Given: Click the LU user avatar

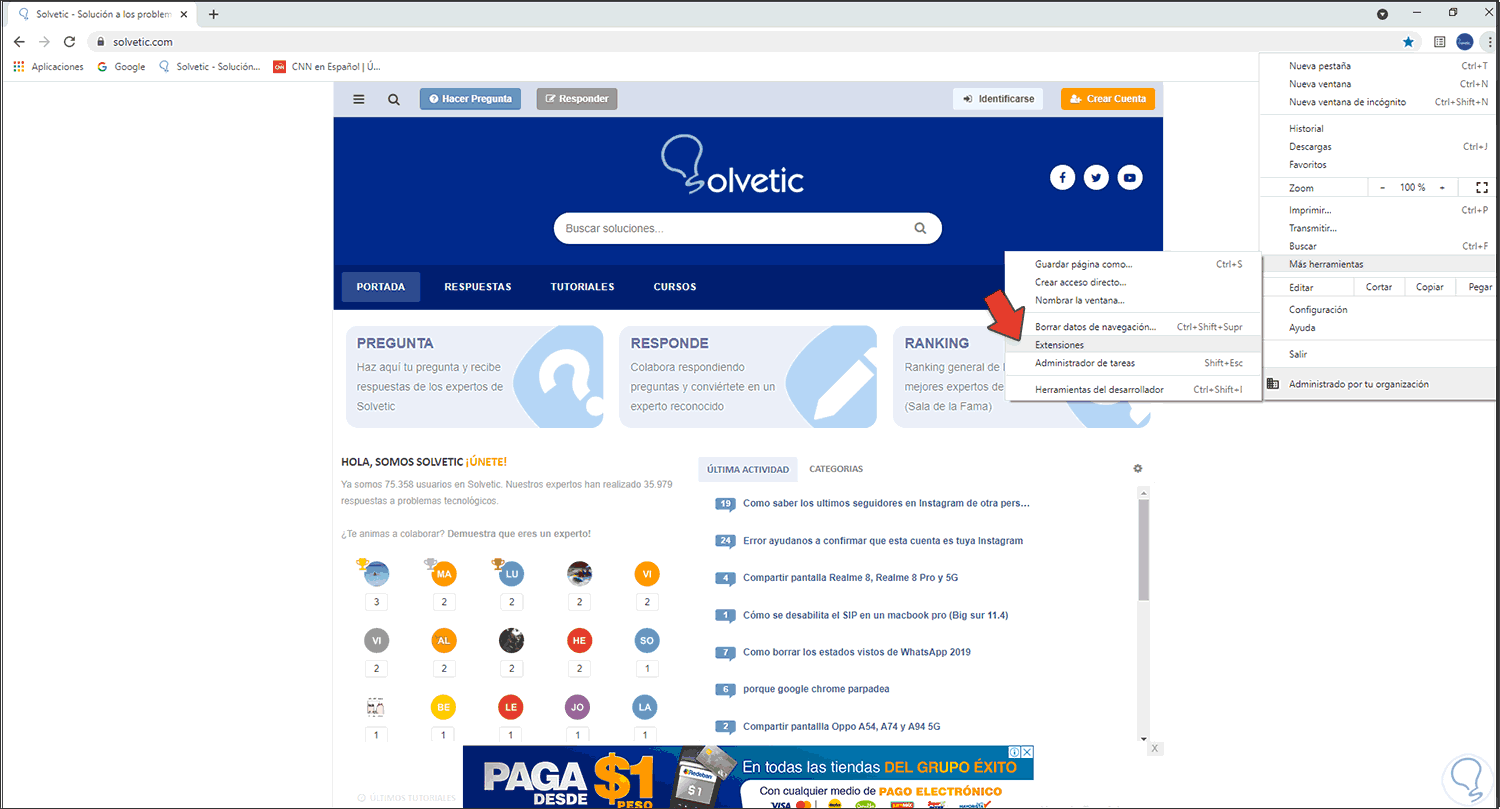Looking at the screenshot, I should [x=511, y=574].
